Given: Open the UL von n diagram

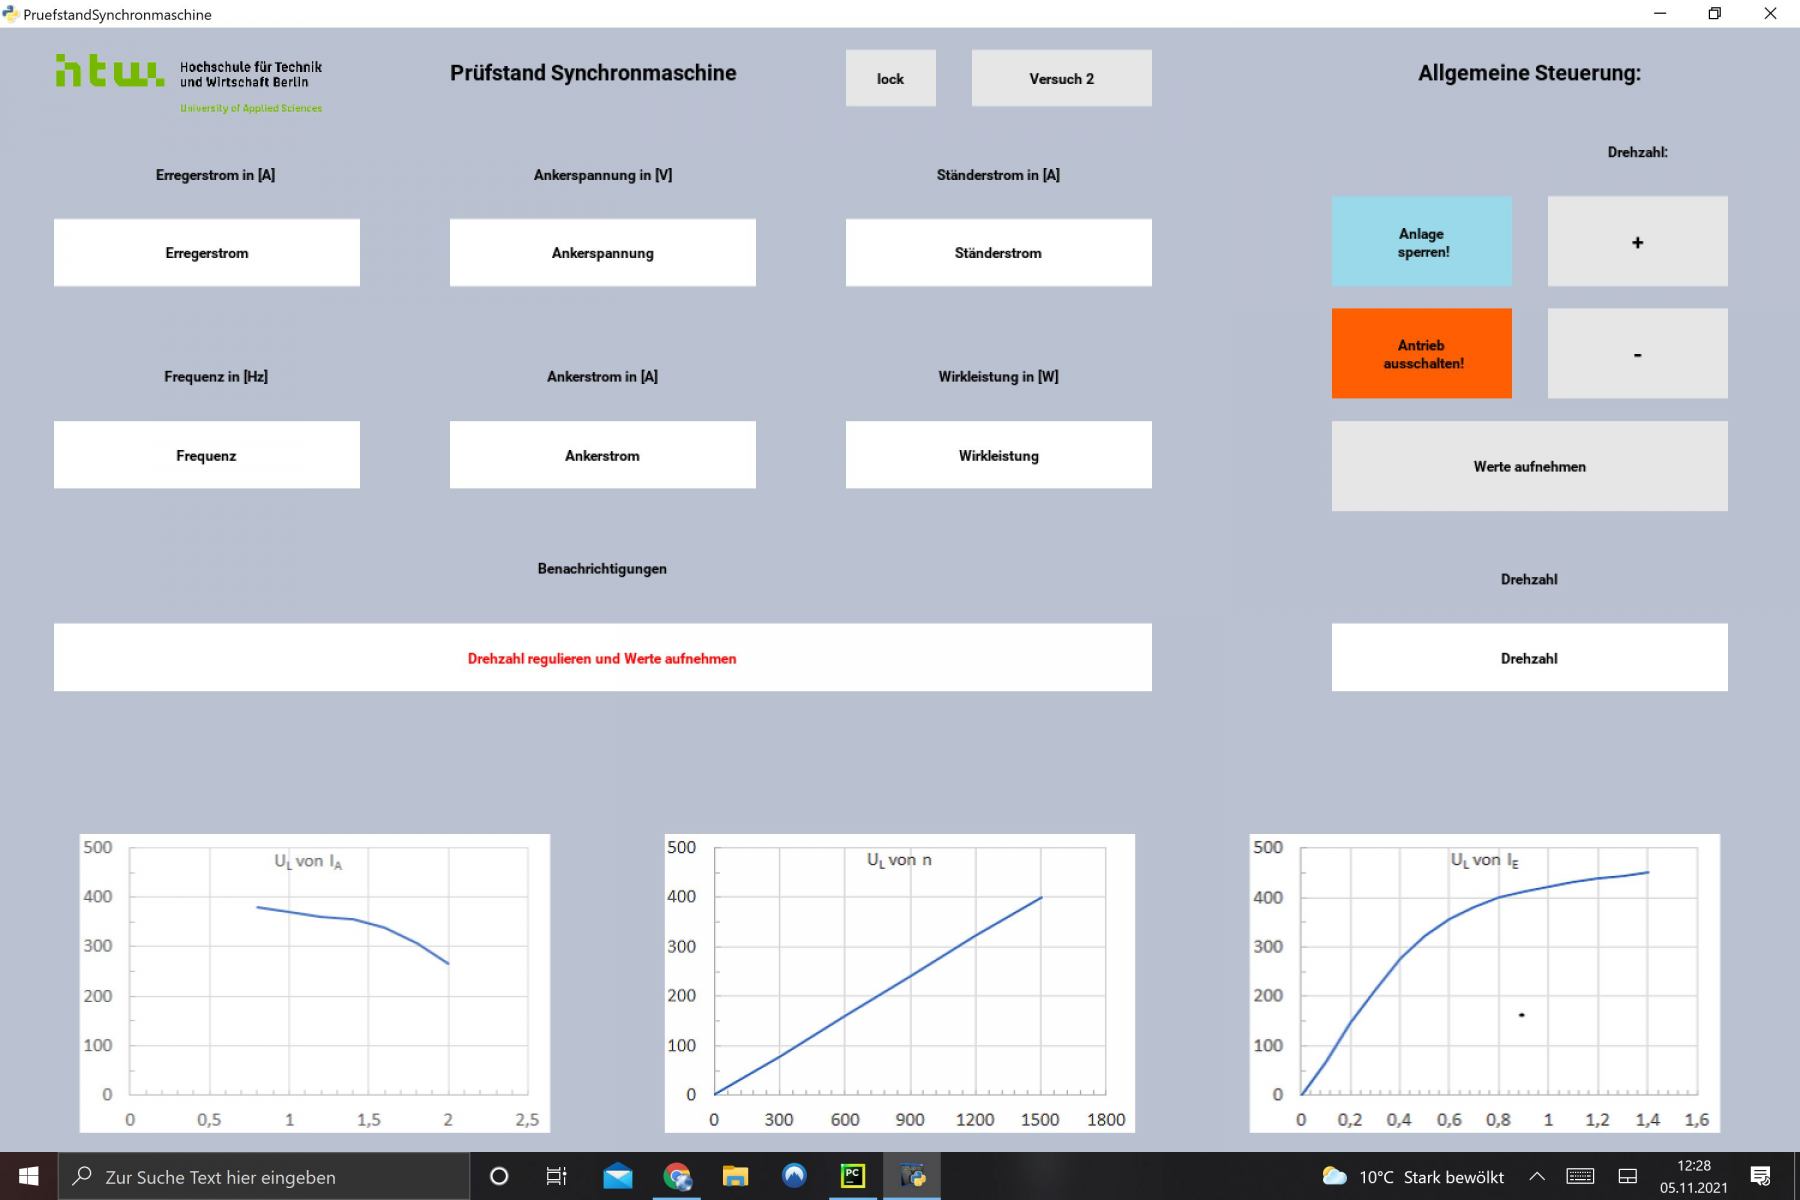Looking at the screenshot, I should pyautogui.click(x=900, y=983).
